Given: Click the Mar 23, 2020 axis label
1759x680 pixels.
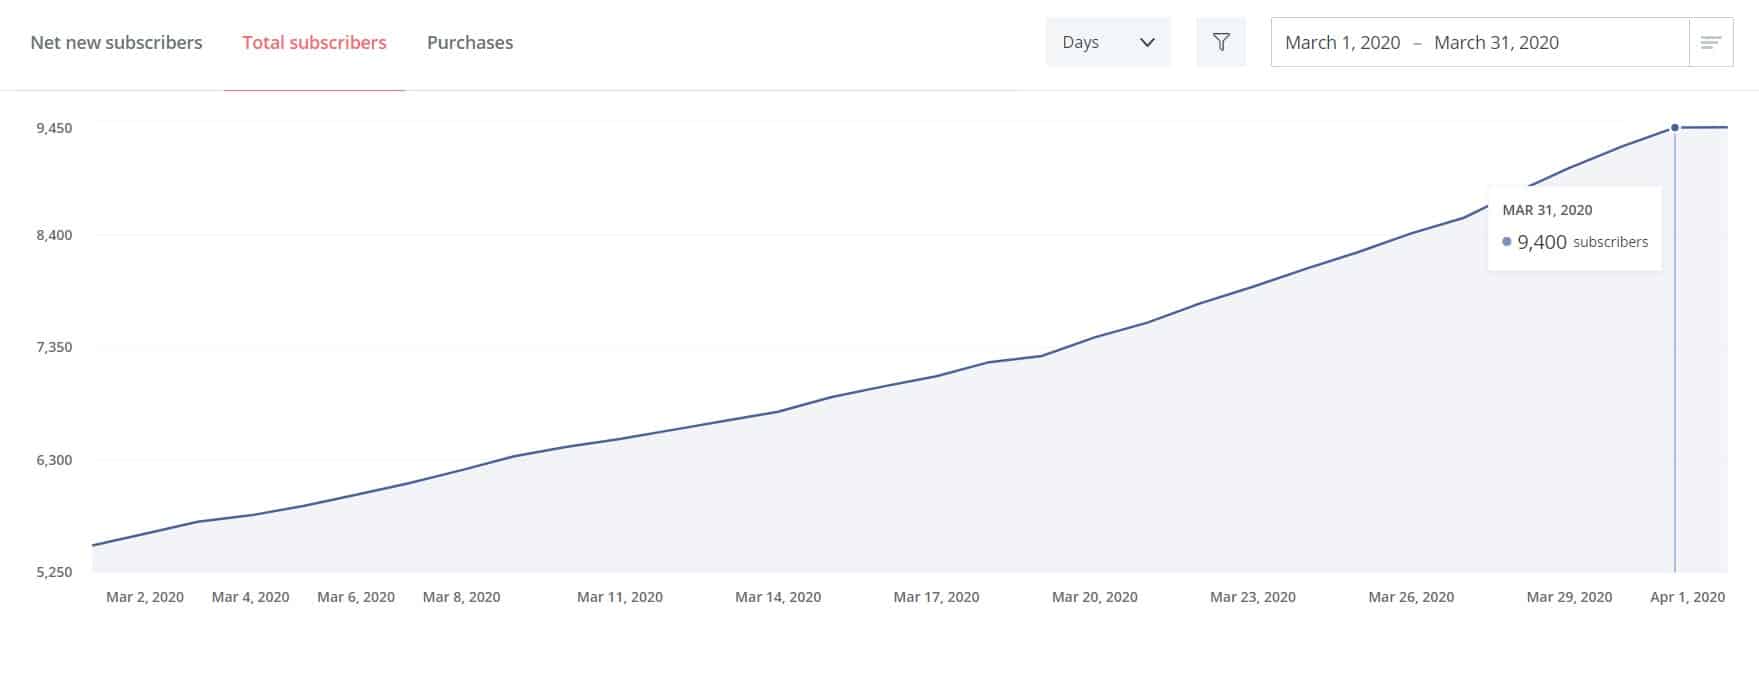Looking at the screenshot, I should pyautogui.click(x=1253, y=597).
